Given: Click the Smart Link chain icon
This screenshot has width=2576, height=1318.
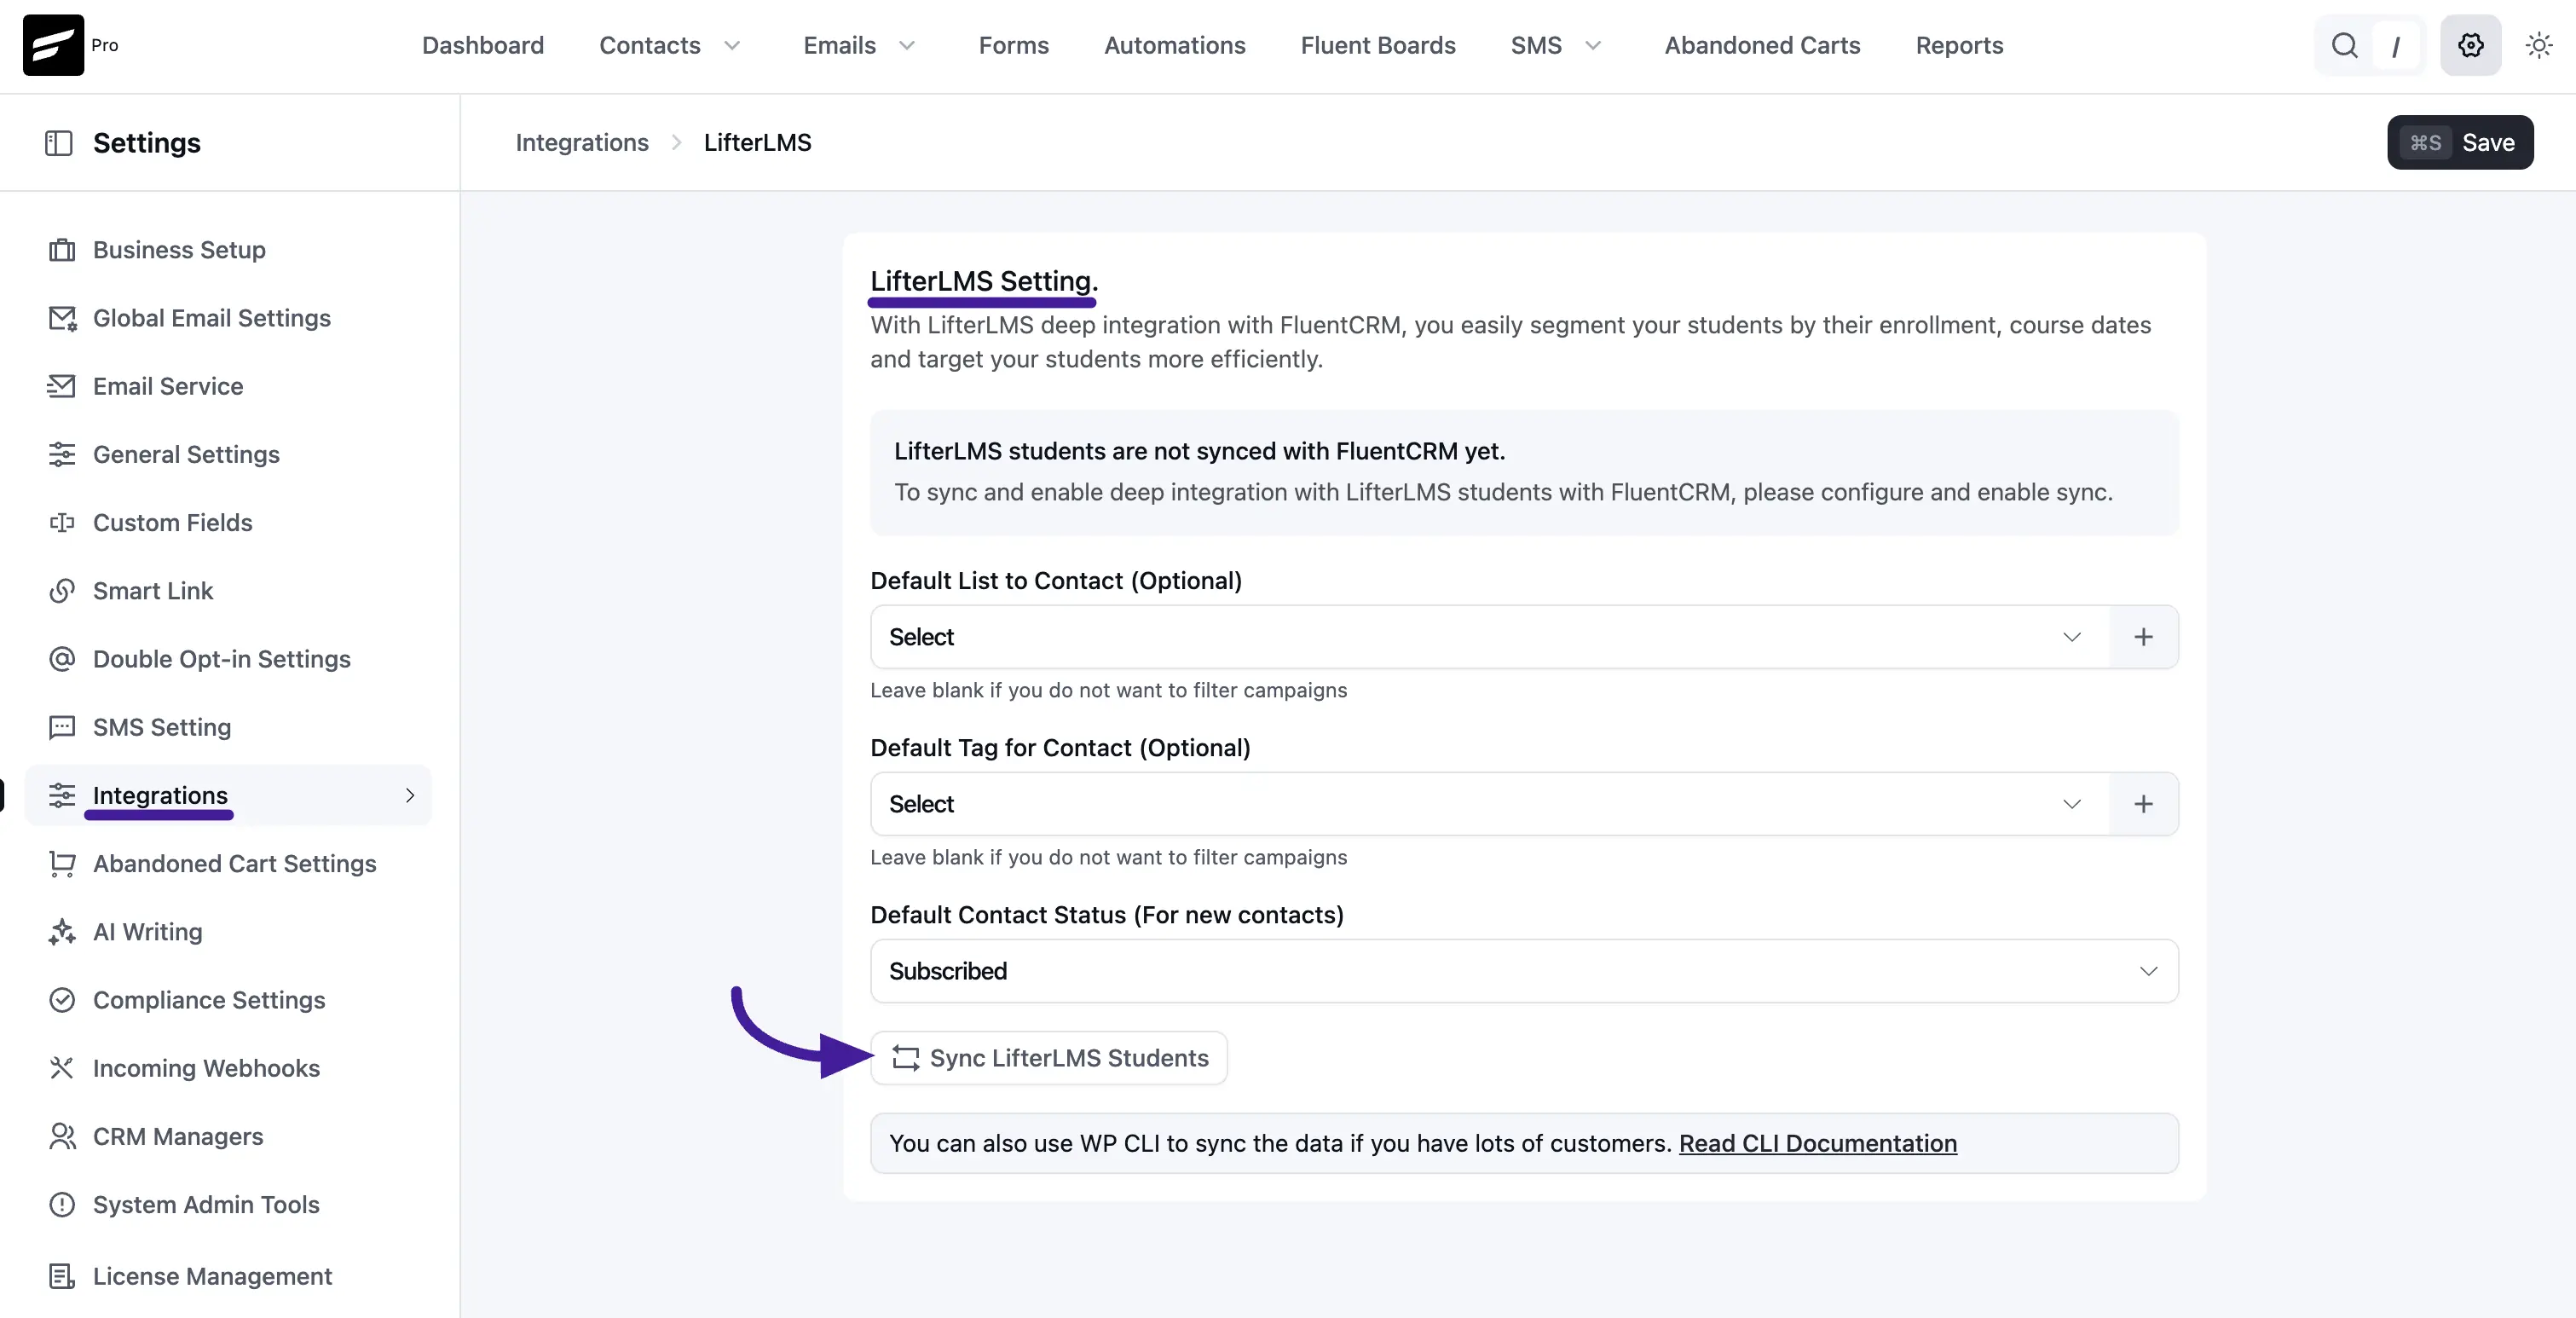Looking at the screenshot, I should 62,591.
